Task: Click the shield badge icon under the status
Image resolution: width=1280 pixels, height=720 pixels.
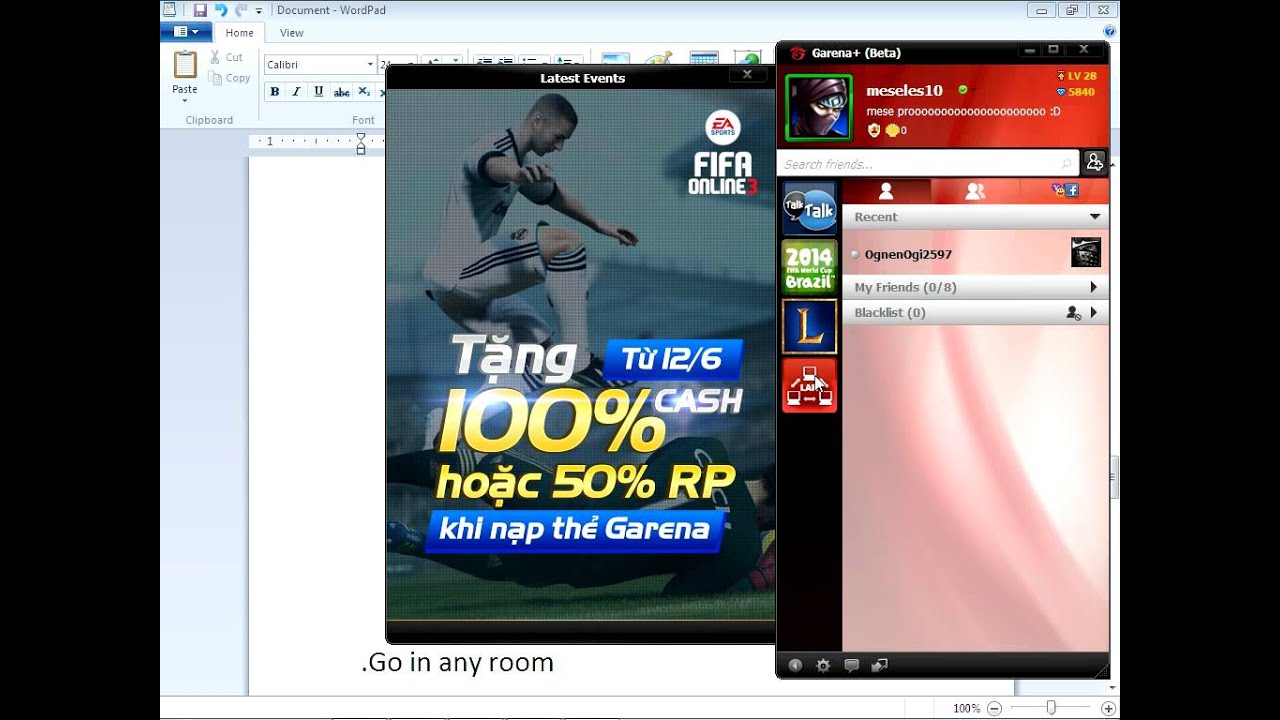Action: [x=873, y=130]
